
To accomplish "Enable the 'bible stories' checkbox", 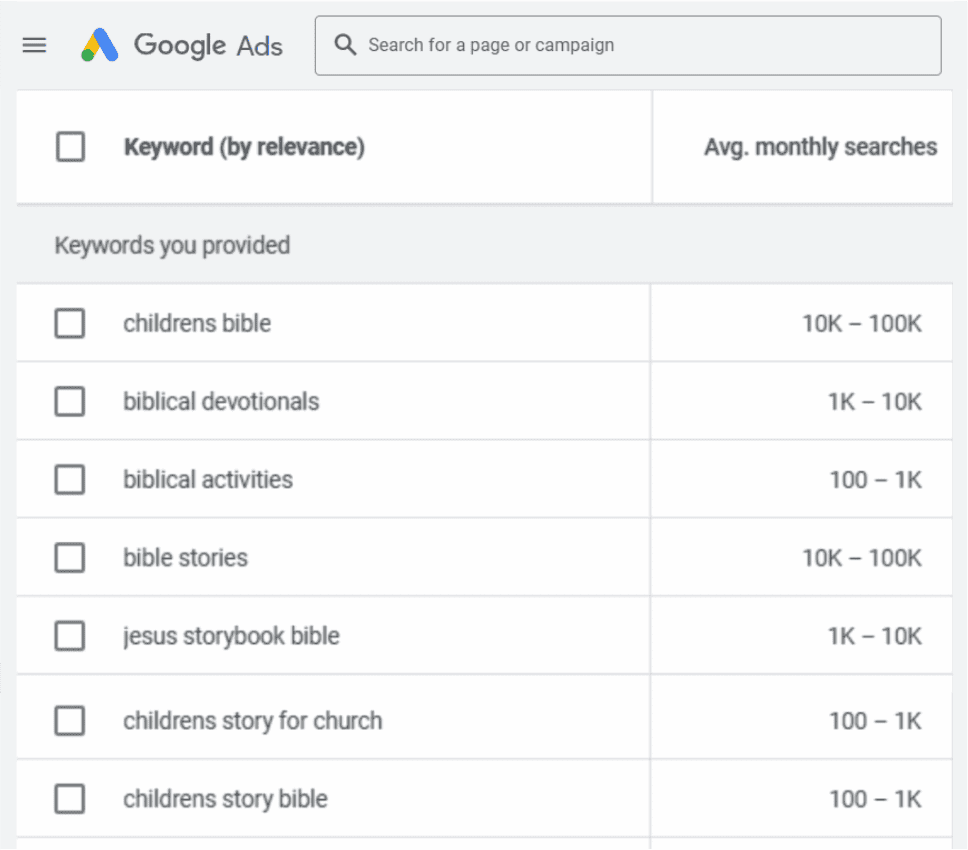I will tap(70, 557).
